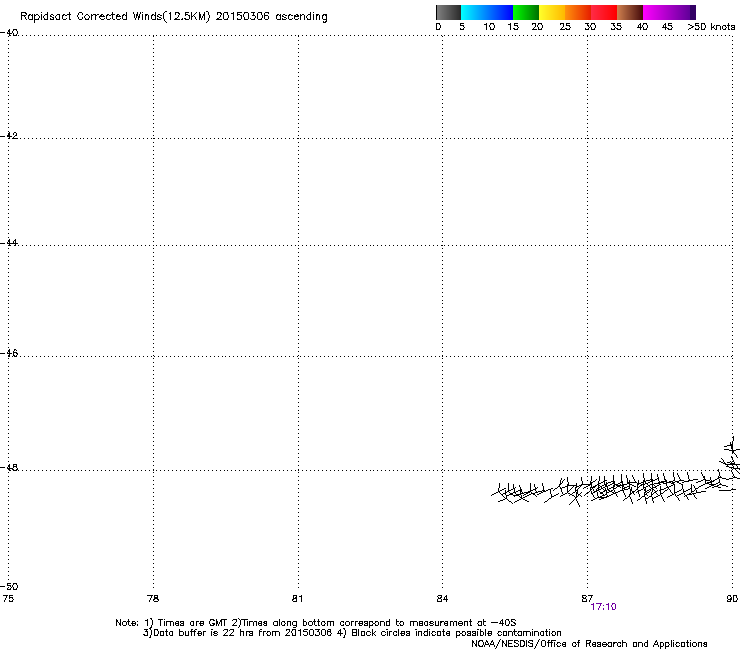This screenshot has height=650, width=740.
Task: Click the wind barb cluster at the 90 longitude edge
Action: coord(731,458)
